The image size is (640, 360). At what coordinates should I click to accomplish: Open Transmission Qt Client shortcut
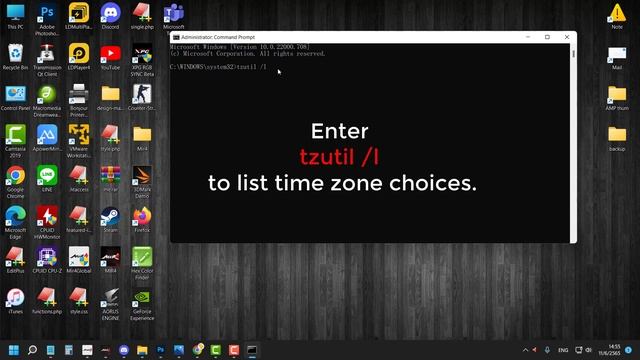(47, 60)
